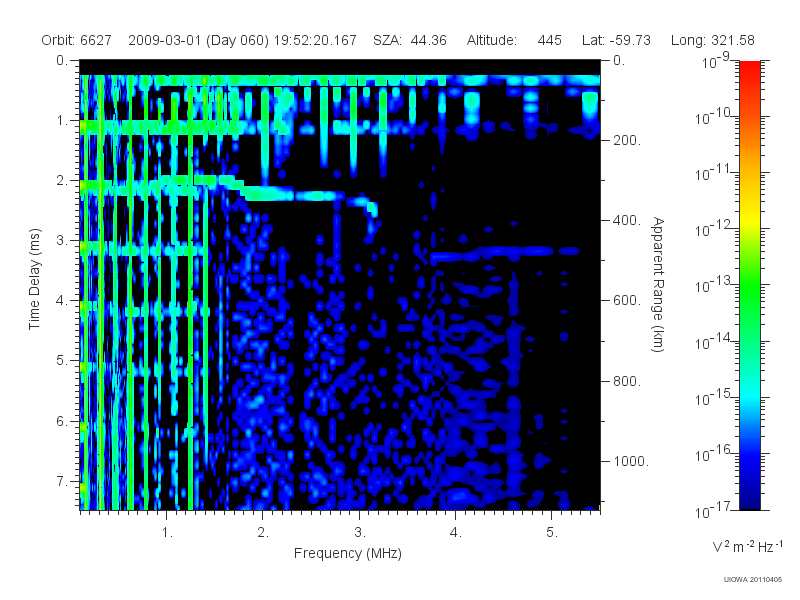Click the 'Orbit: 6627' header text
The width and height of the screenshot is (800, 600).
tap(77, 40)
